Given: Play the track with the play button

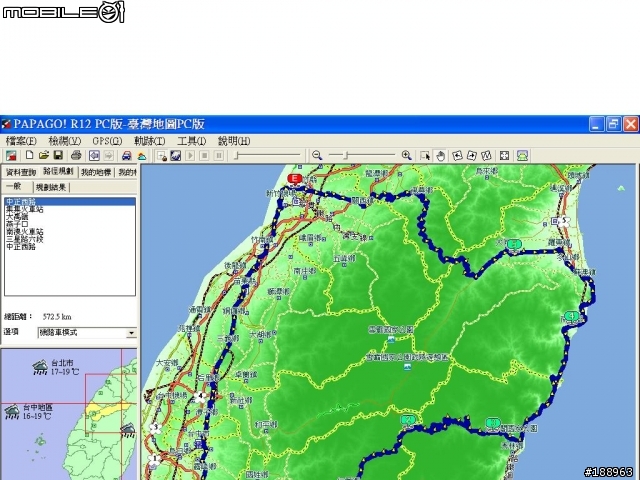Looking at the screenshot, I should click(x=190, y=156).
